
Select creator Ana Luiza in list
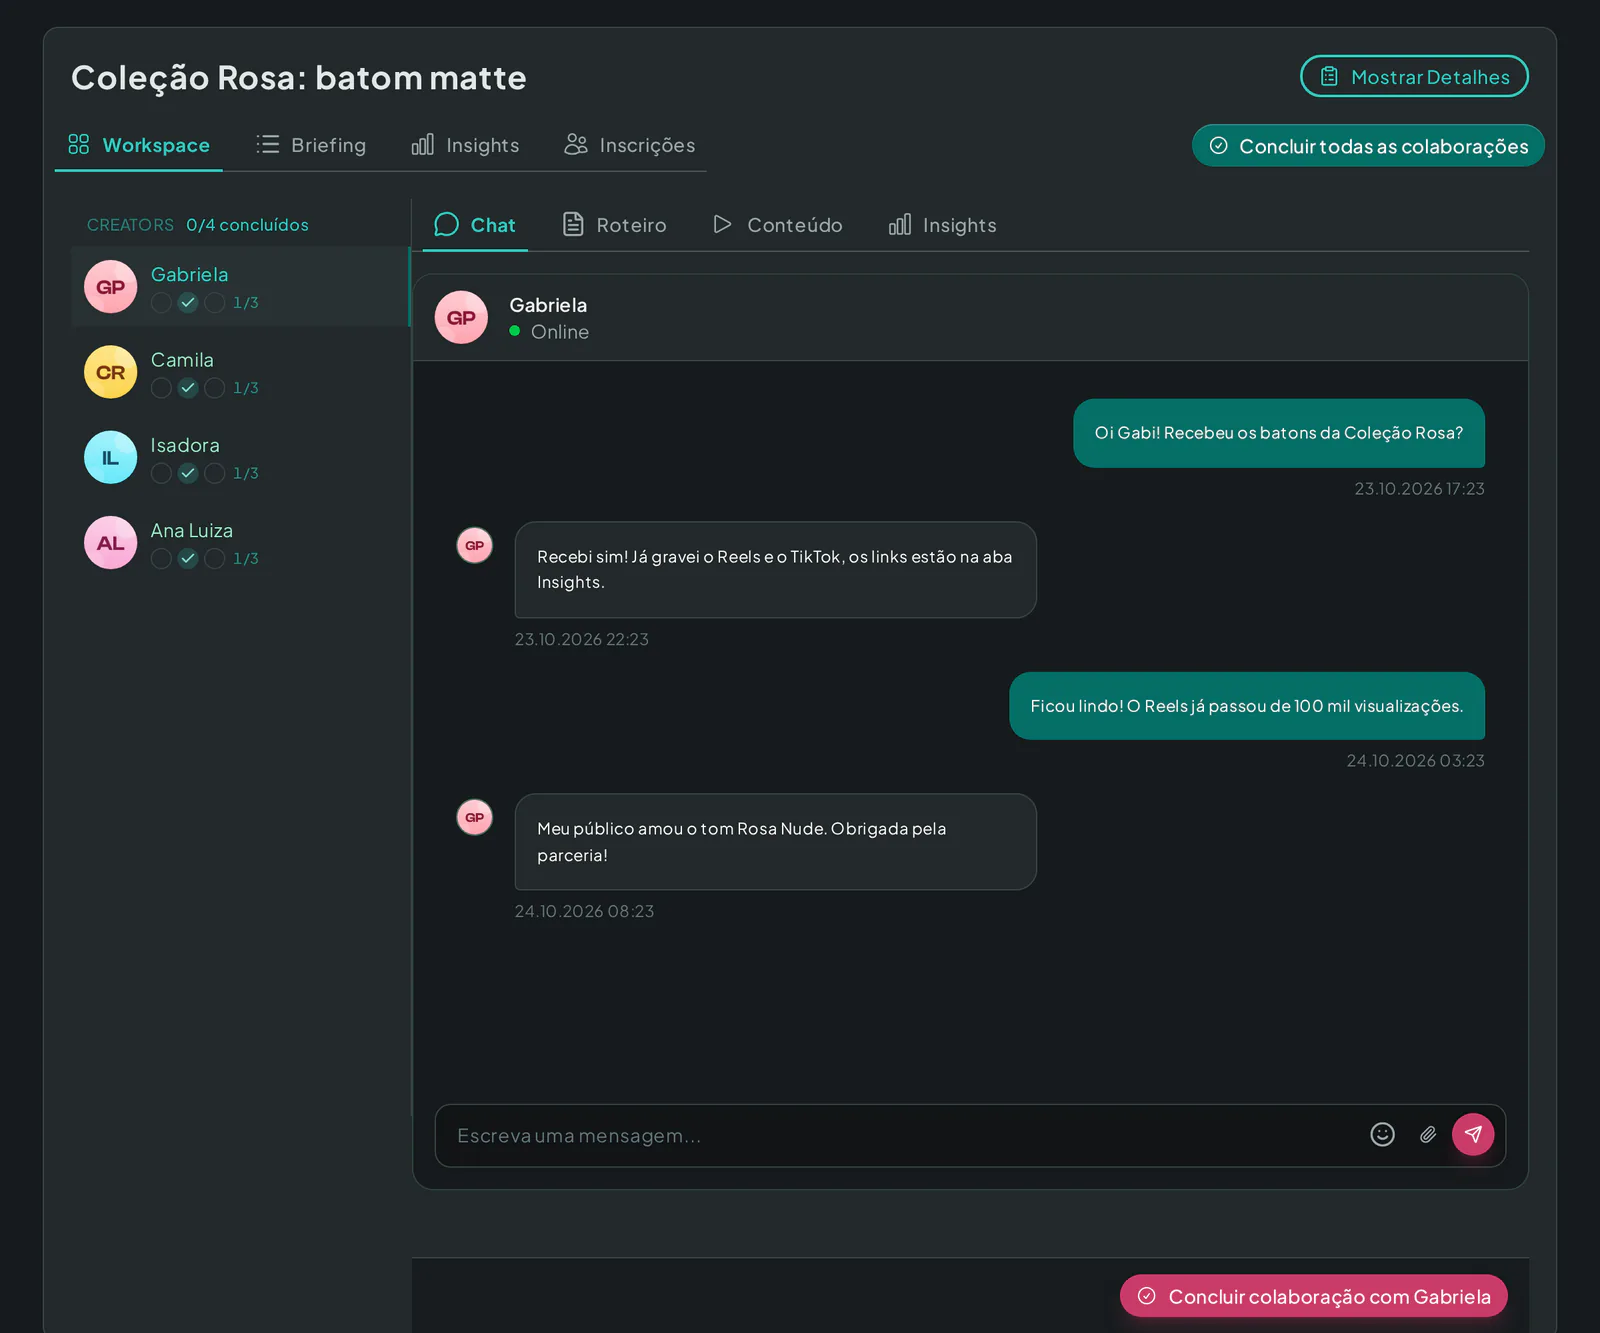(241, 543)
